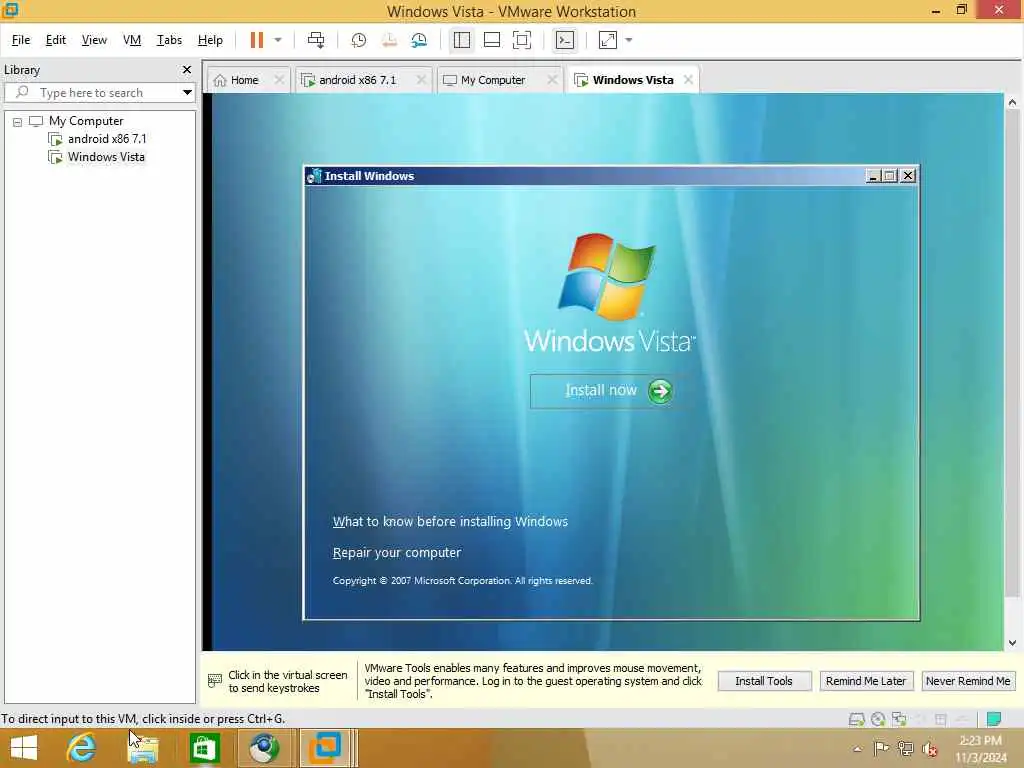Image resolution: width=1024 pixels, height=768 pixels.
Task: Click scroll down arrow of VM view
Action: click(1012, 643)
